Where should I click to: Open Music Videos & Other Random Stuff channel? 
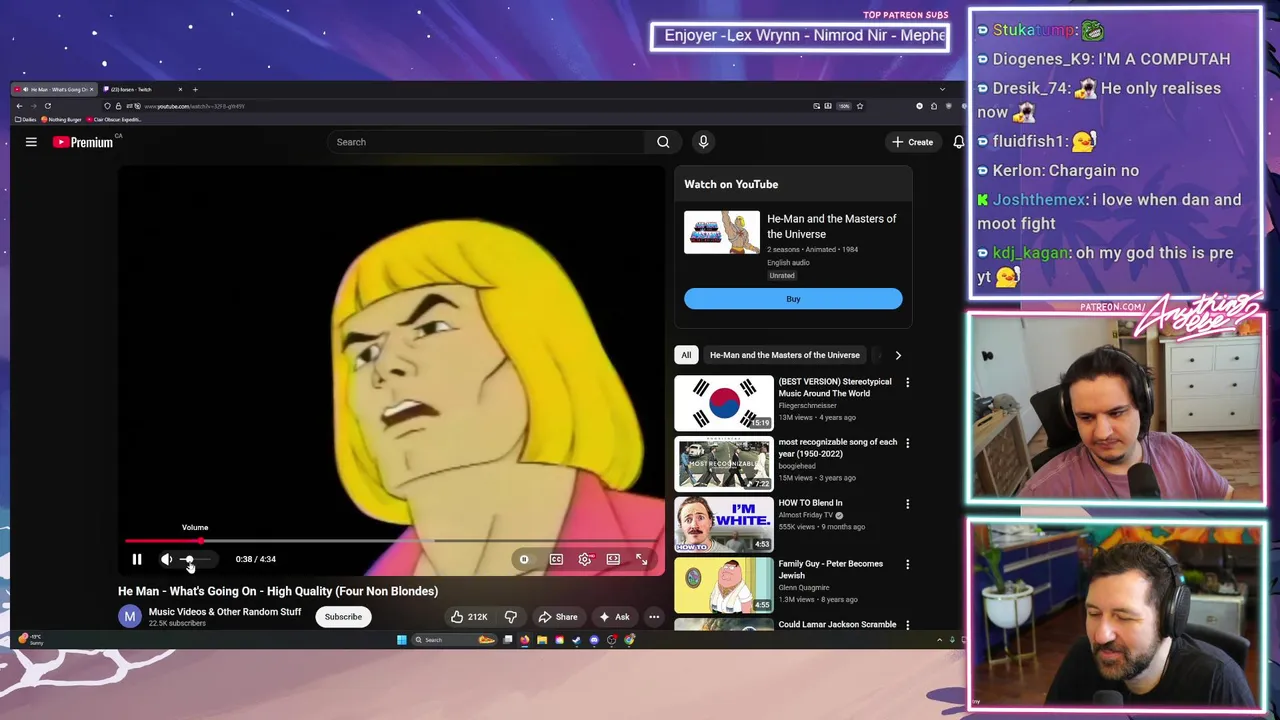(x=225, y=612)
